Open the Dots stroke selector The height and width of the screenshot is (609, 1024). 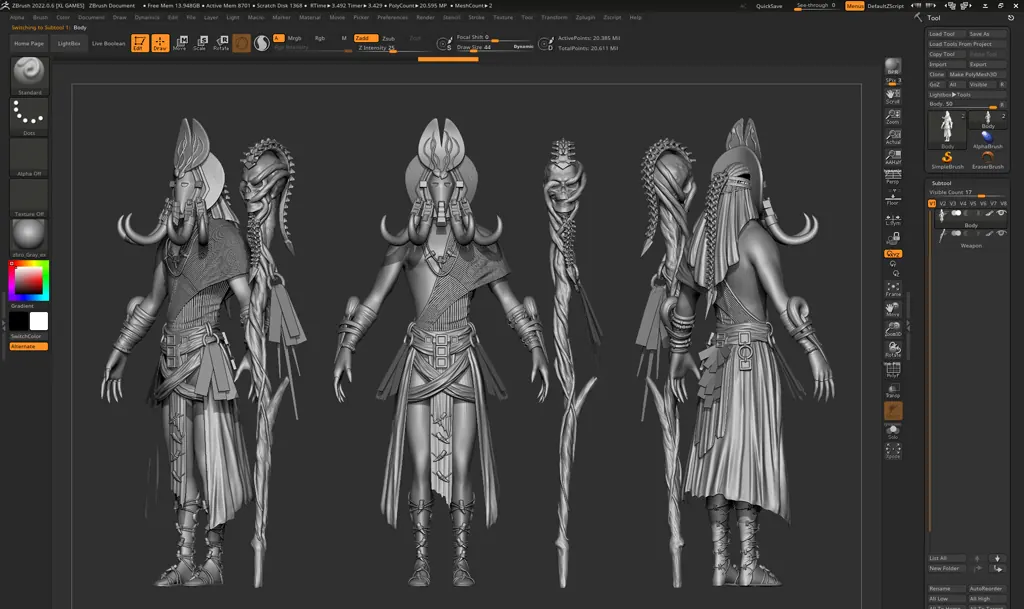coord(29,117)
